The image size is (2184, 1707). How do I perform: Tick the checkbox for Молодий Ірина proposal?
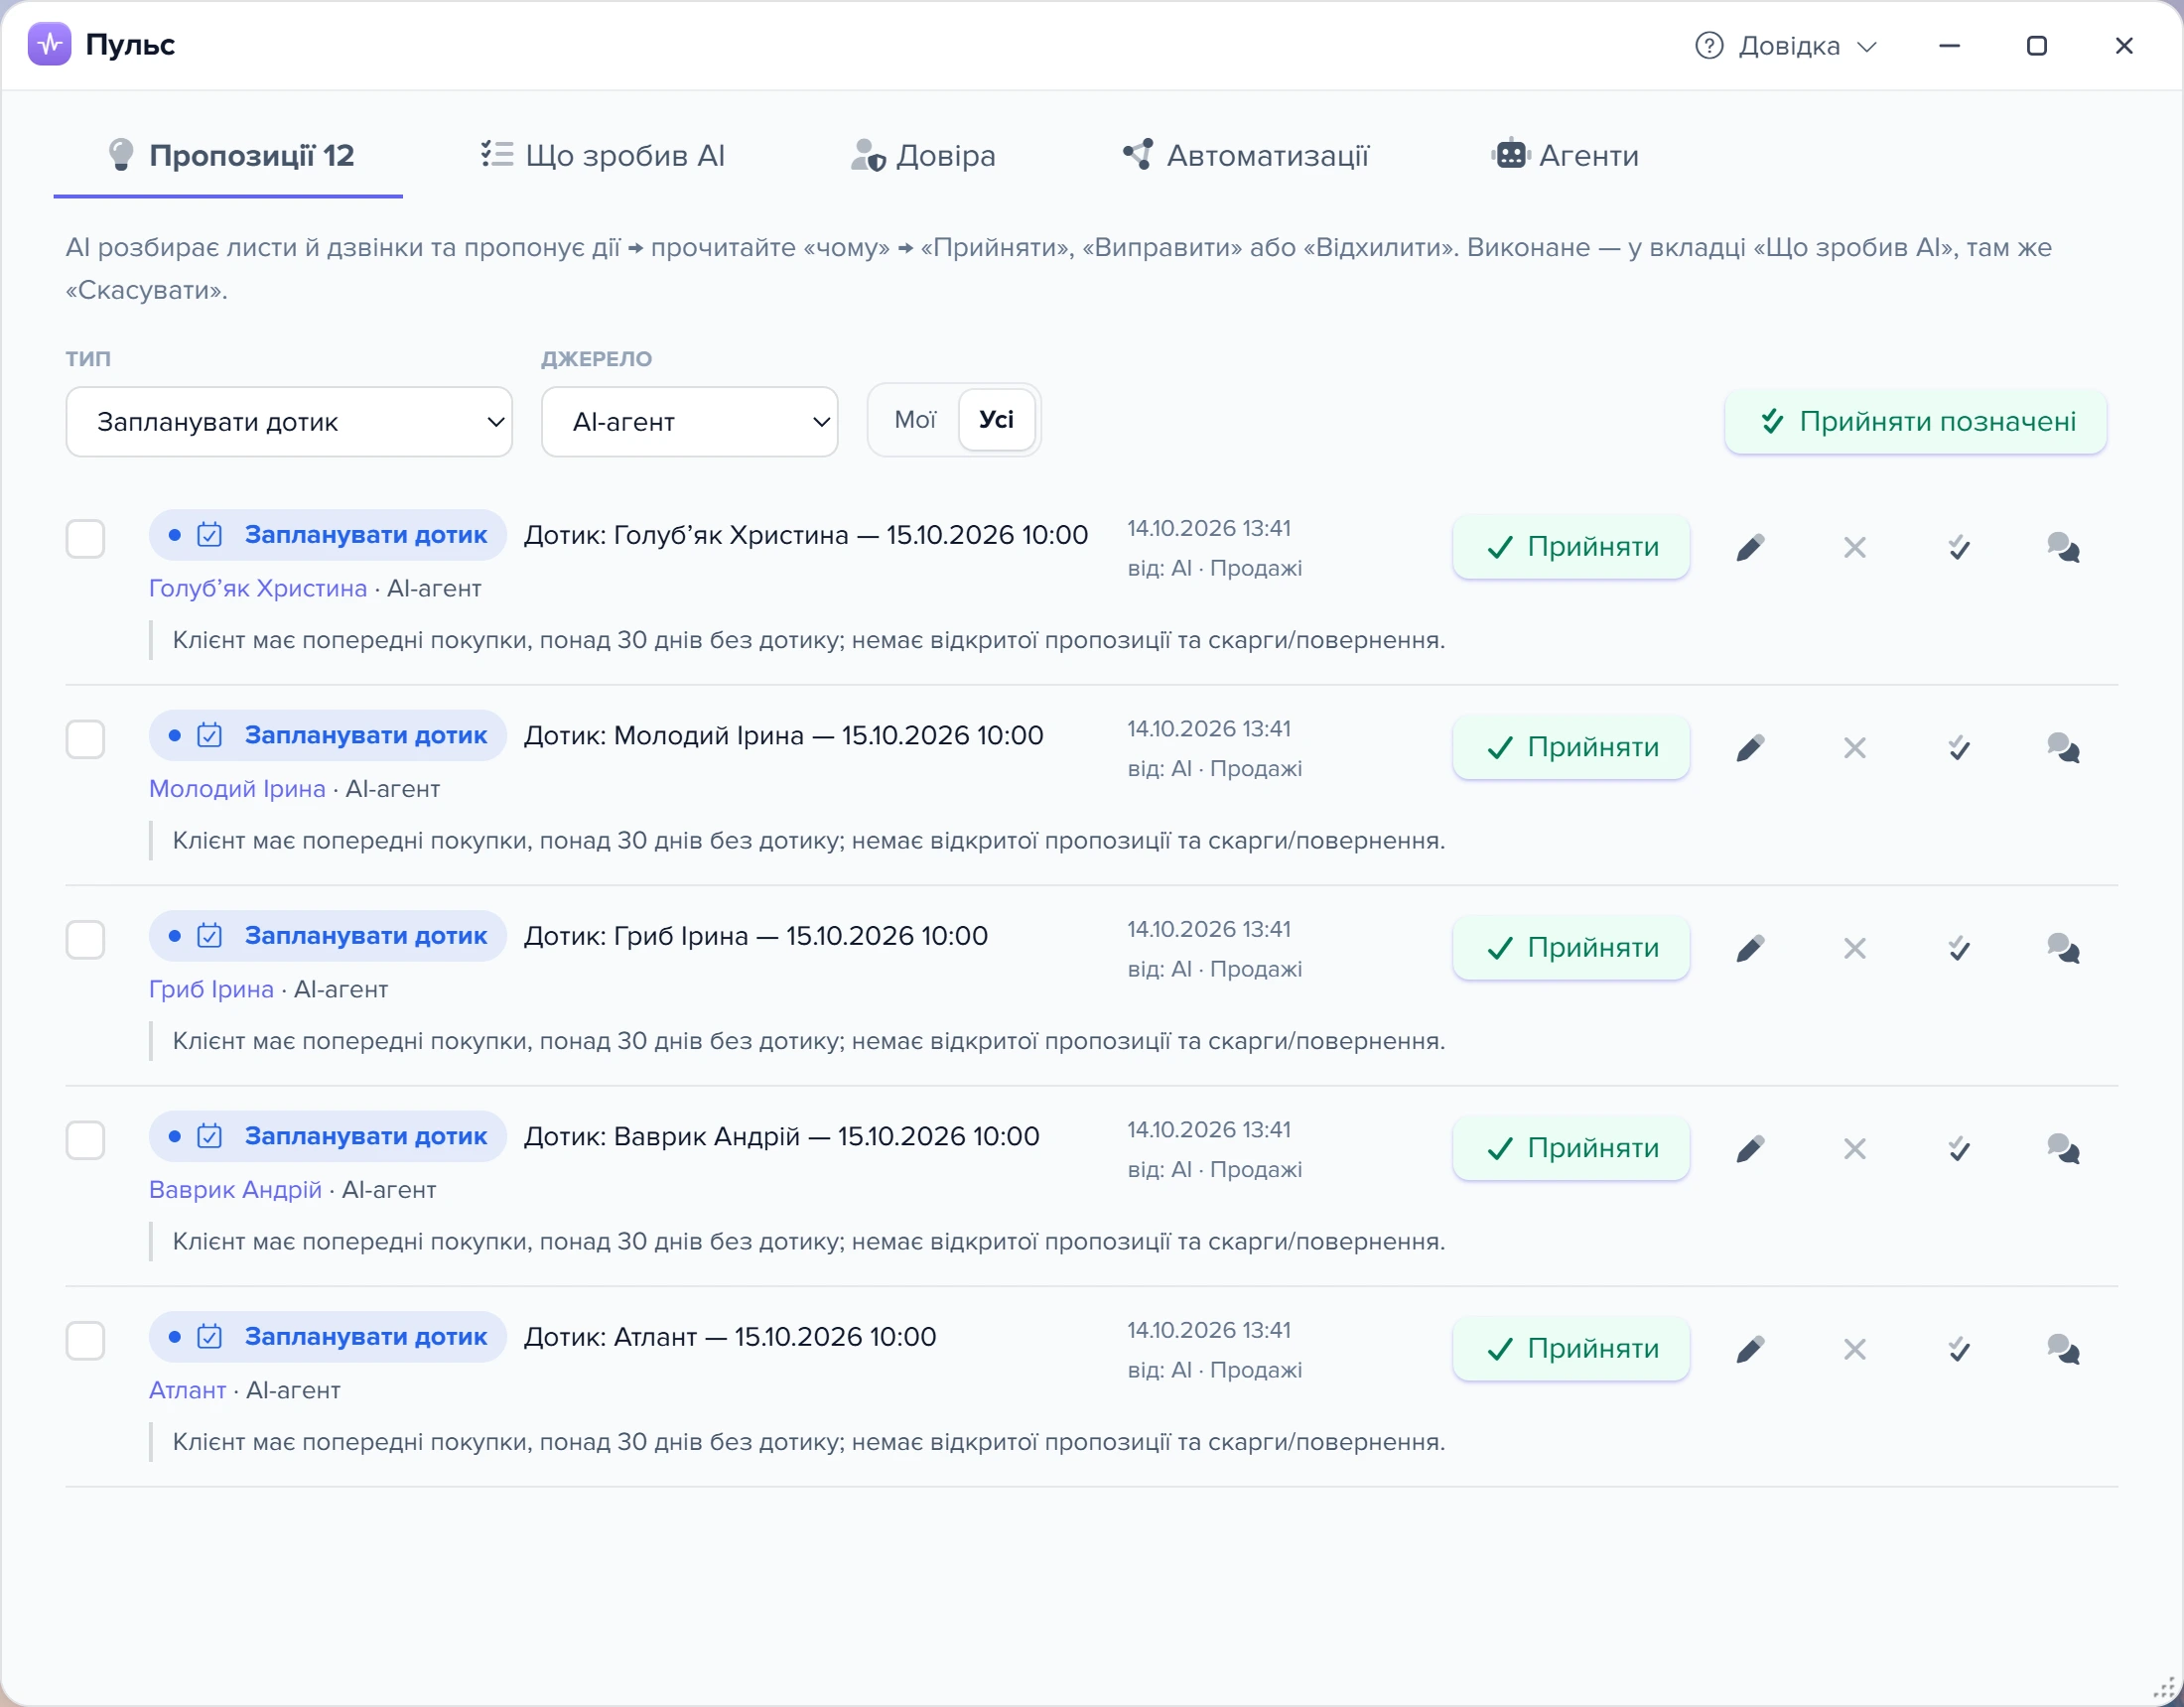[x=85, y=739]
